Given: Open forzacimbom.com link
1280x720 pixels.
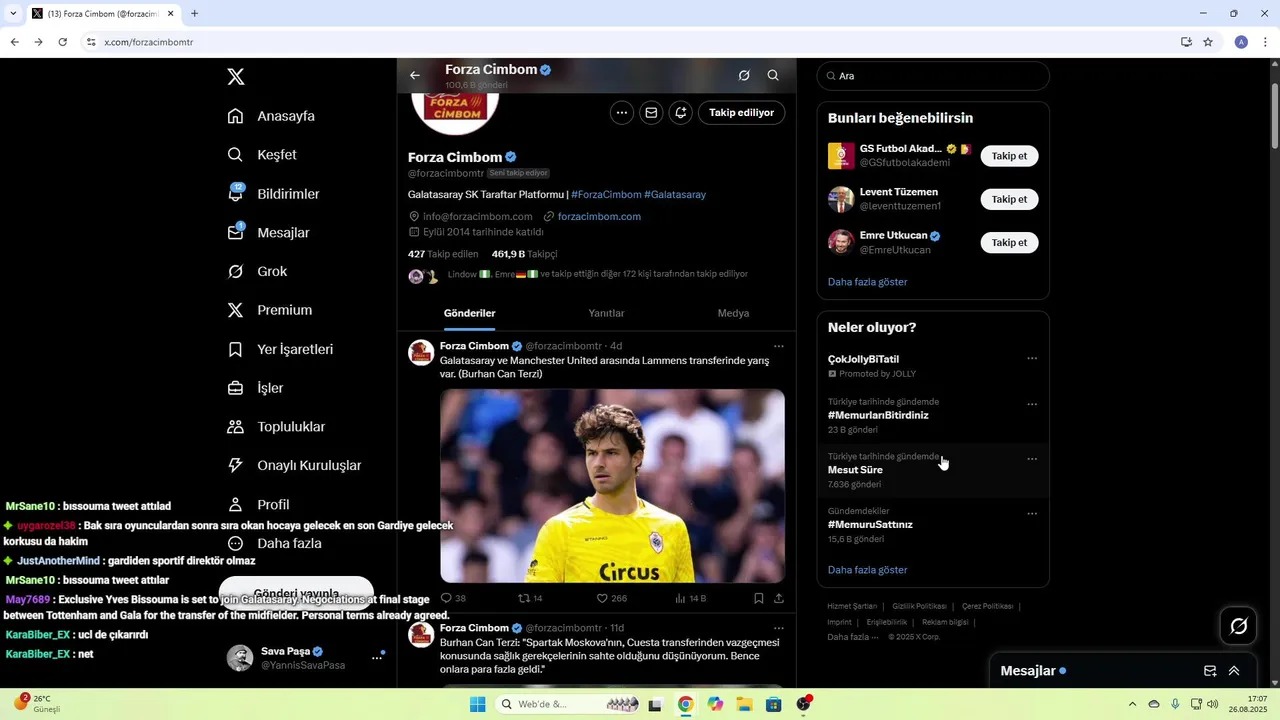Looking at the screenshot, I should (599, 216).
